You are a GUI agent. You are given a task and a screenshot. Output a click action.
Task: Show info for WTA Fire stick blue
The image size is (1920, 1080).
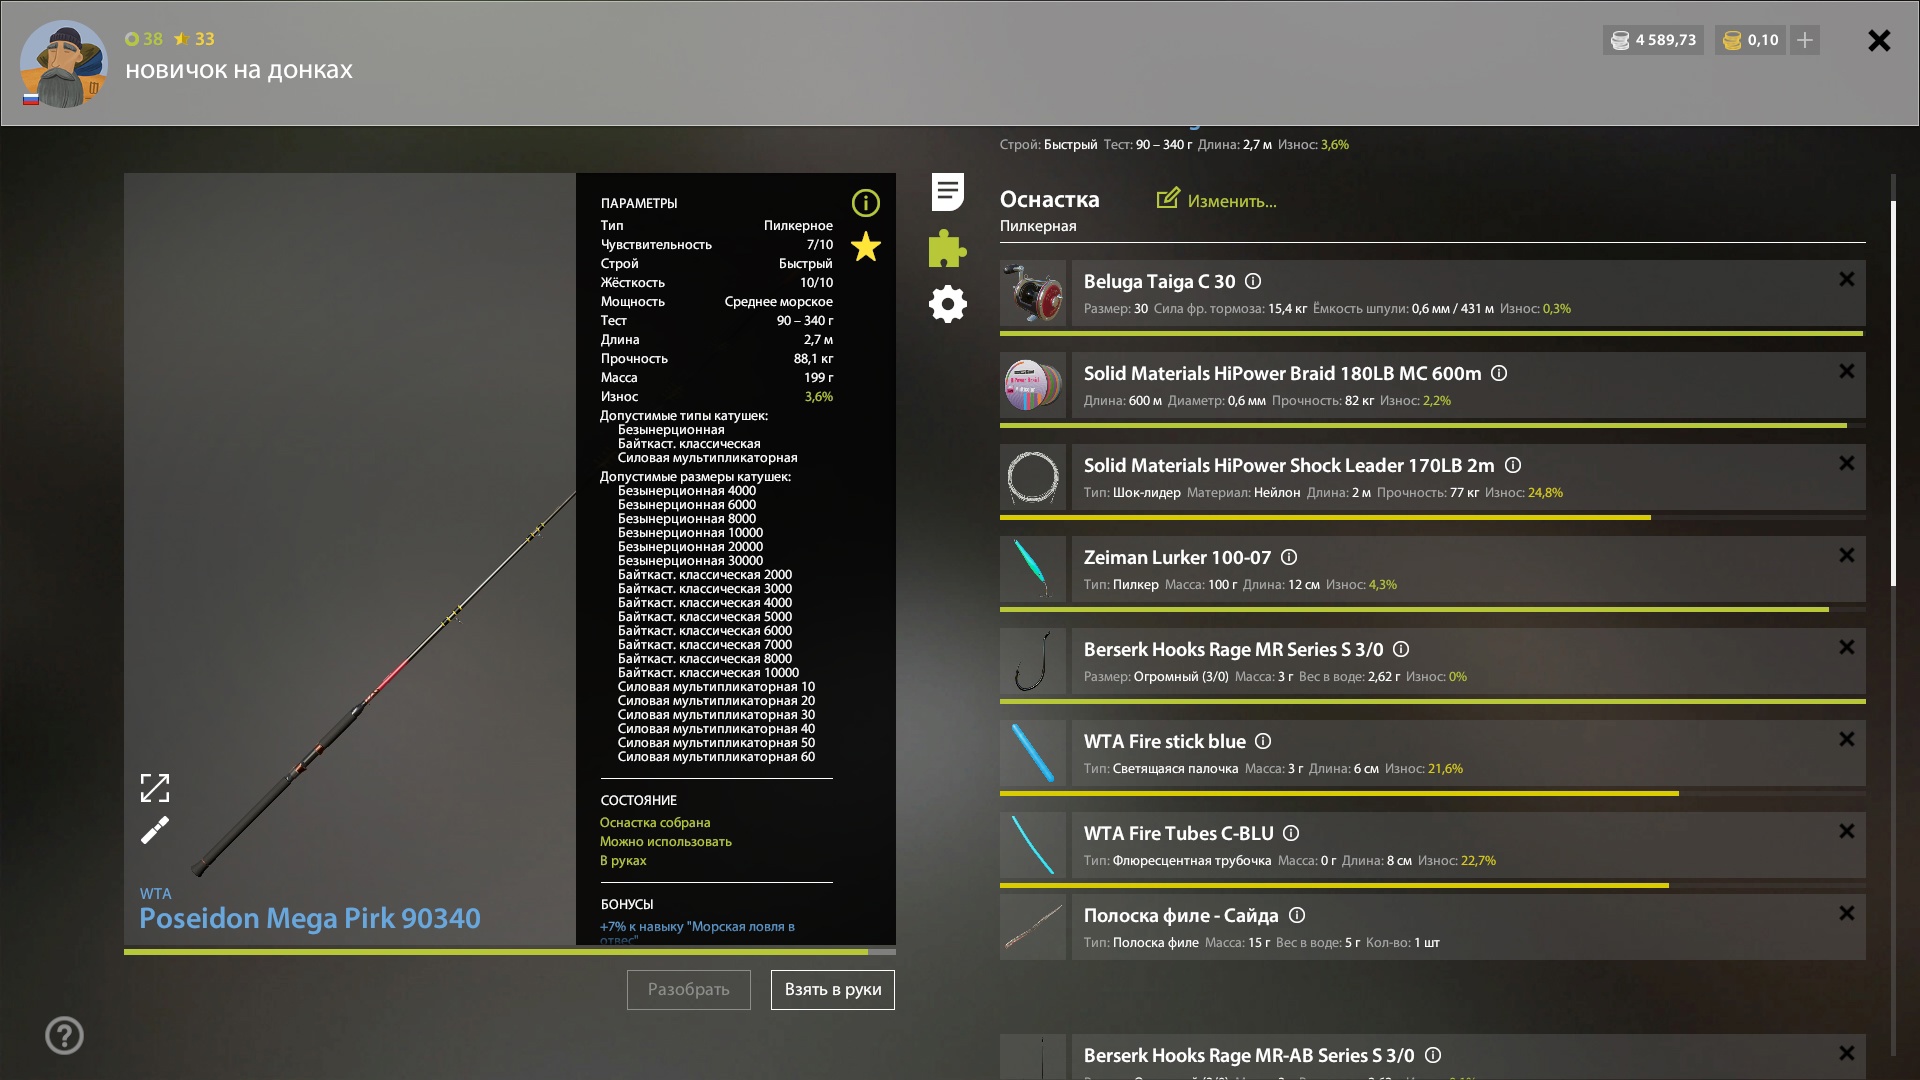pos(1263,741)
